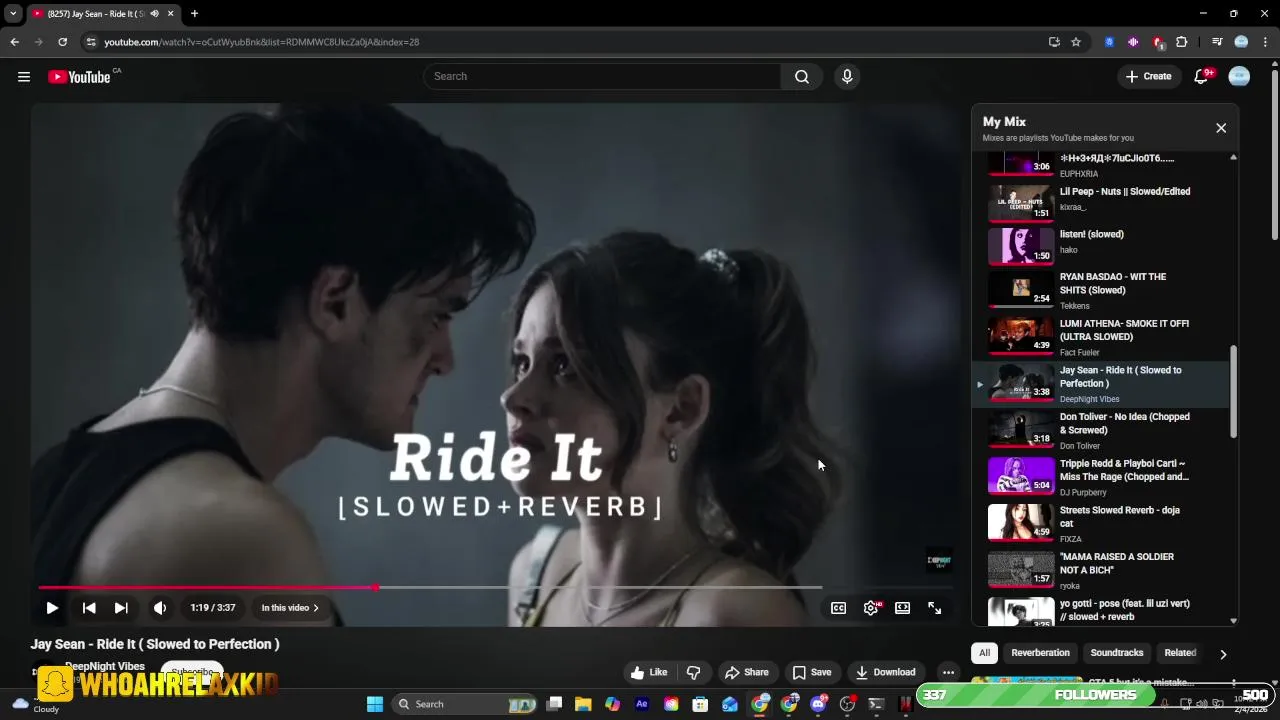Screen dimensions: 1280x720
Task: Click the browser address bar URL
Action: pyautogui.click(x=262, y=42)
